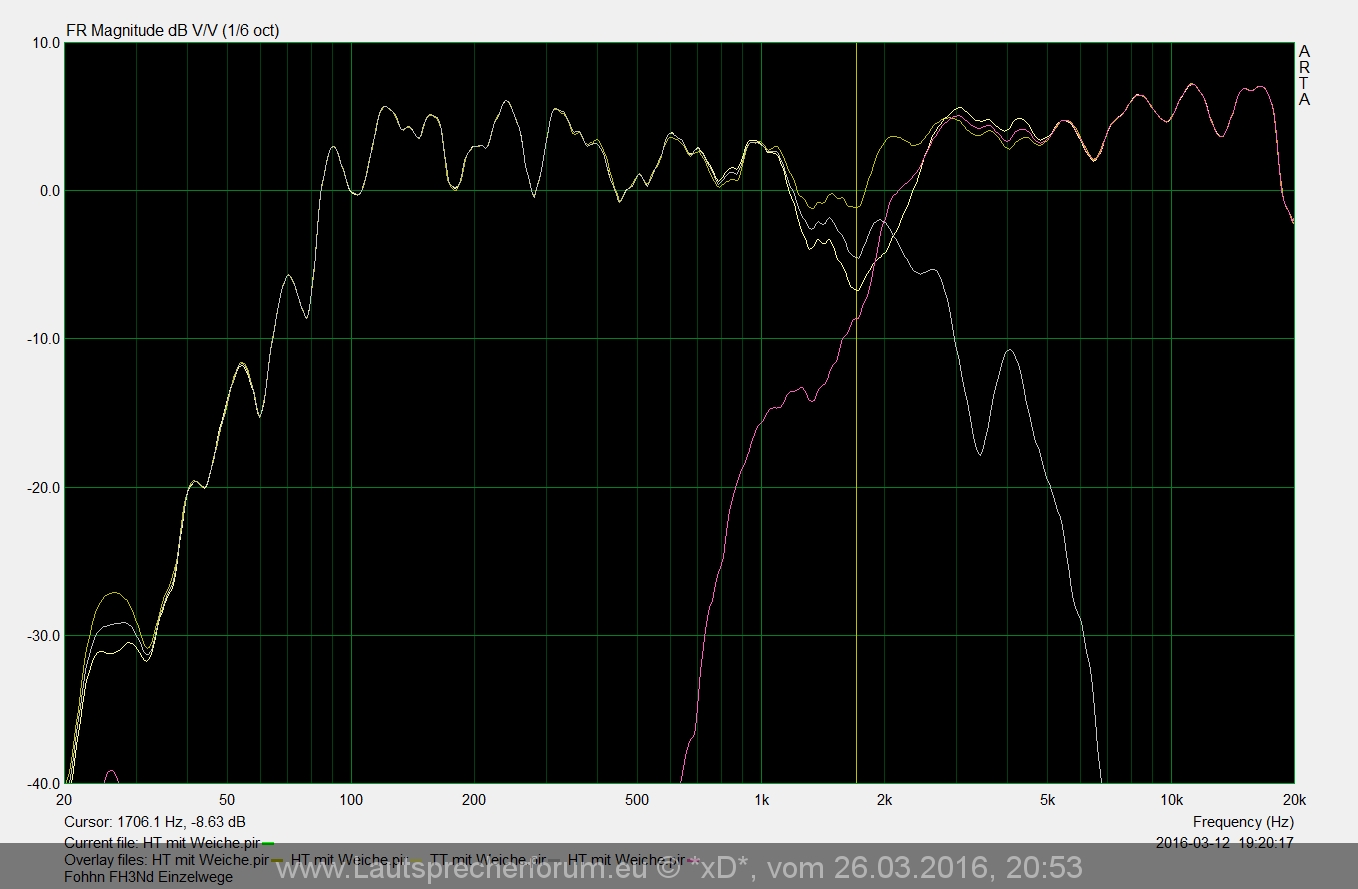Click the 1k frequency axis tick label
1358x889 pixels.
(x=761, y=799)
